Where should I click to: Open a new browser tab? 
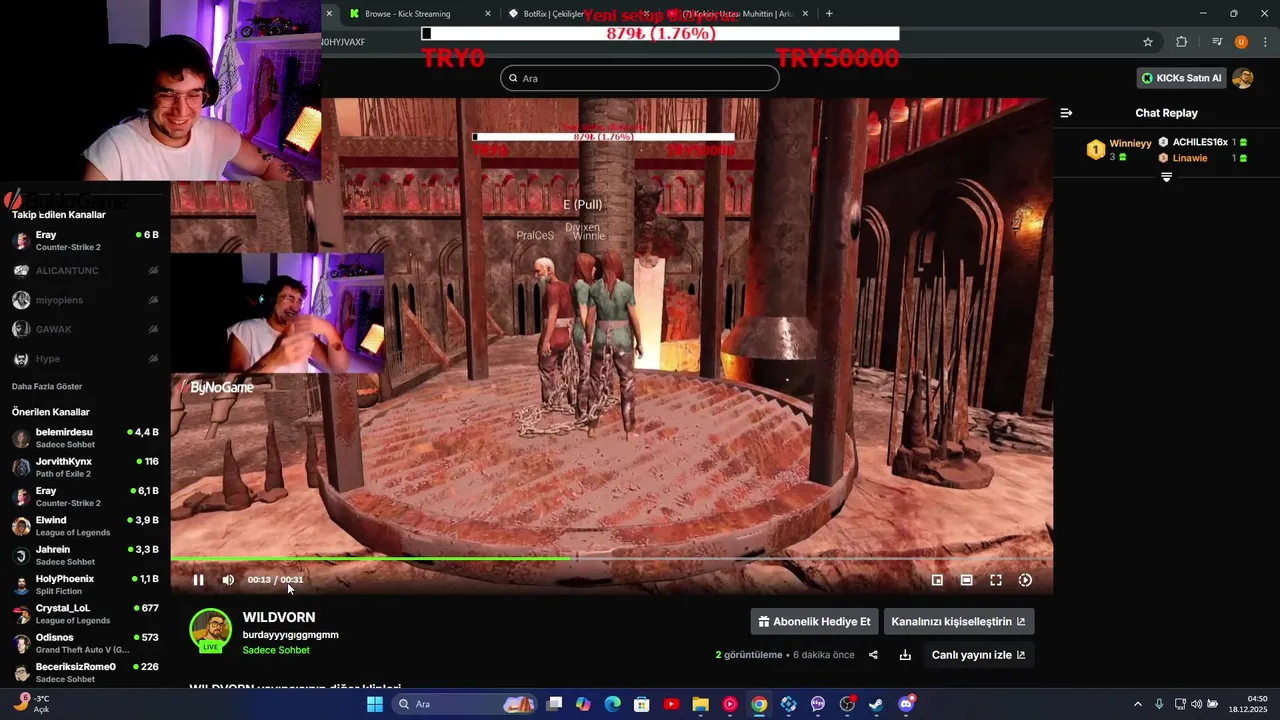[x=829, y=14]
